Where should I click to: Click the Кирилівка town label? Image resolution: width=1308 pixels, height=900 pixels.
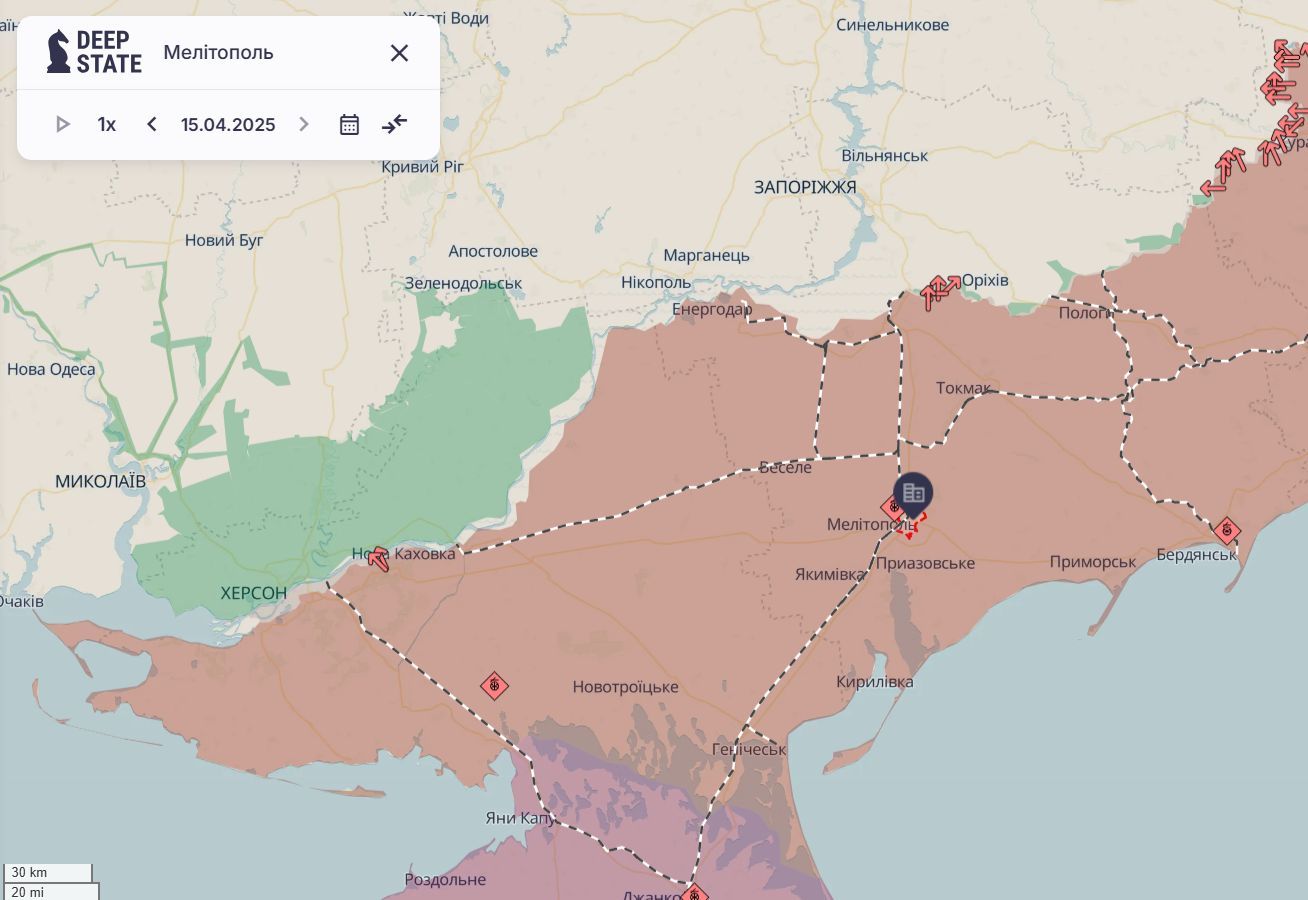pos(875,681)
